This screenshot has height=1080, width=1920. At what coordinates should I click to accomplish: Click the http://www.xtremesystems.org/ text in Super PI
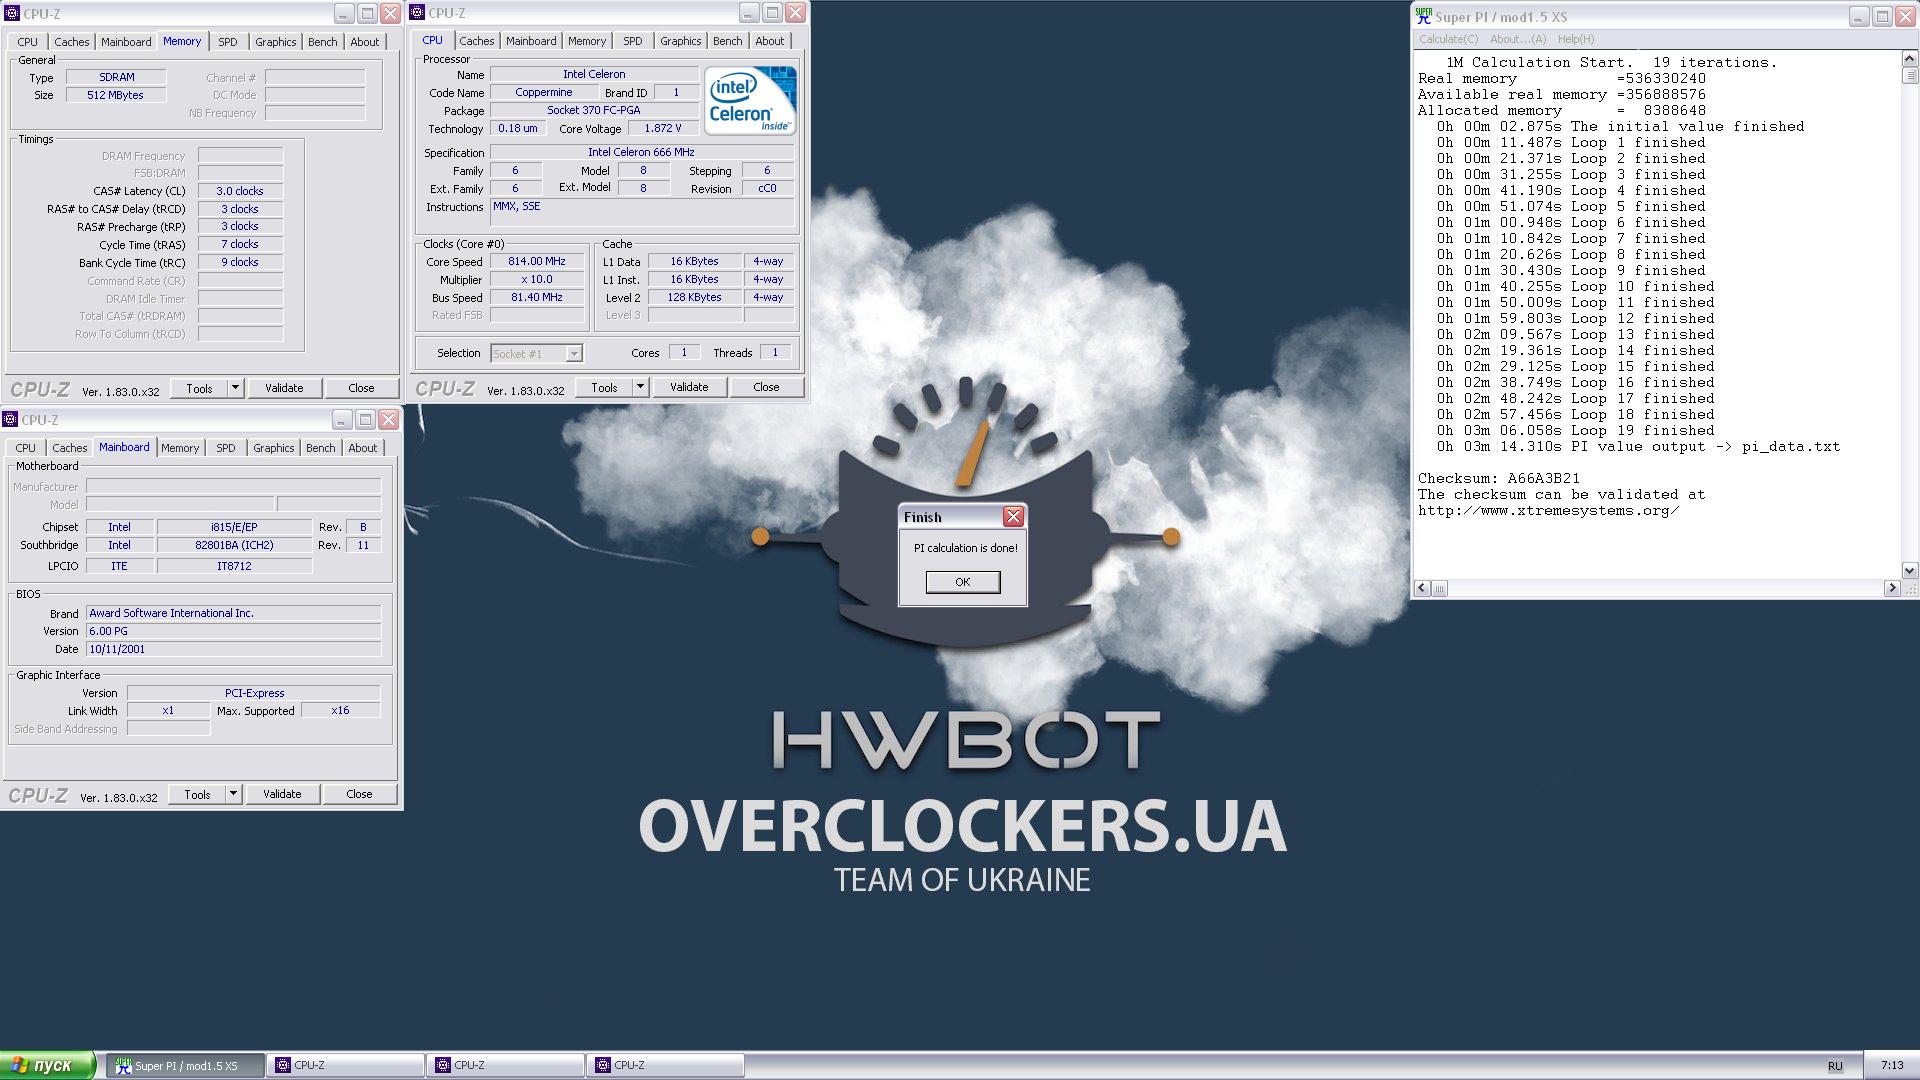coord(1548,510)
